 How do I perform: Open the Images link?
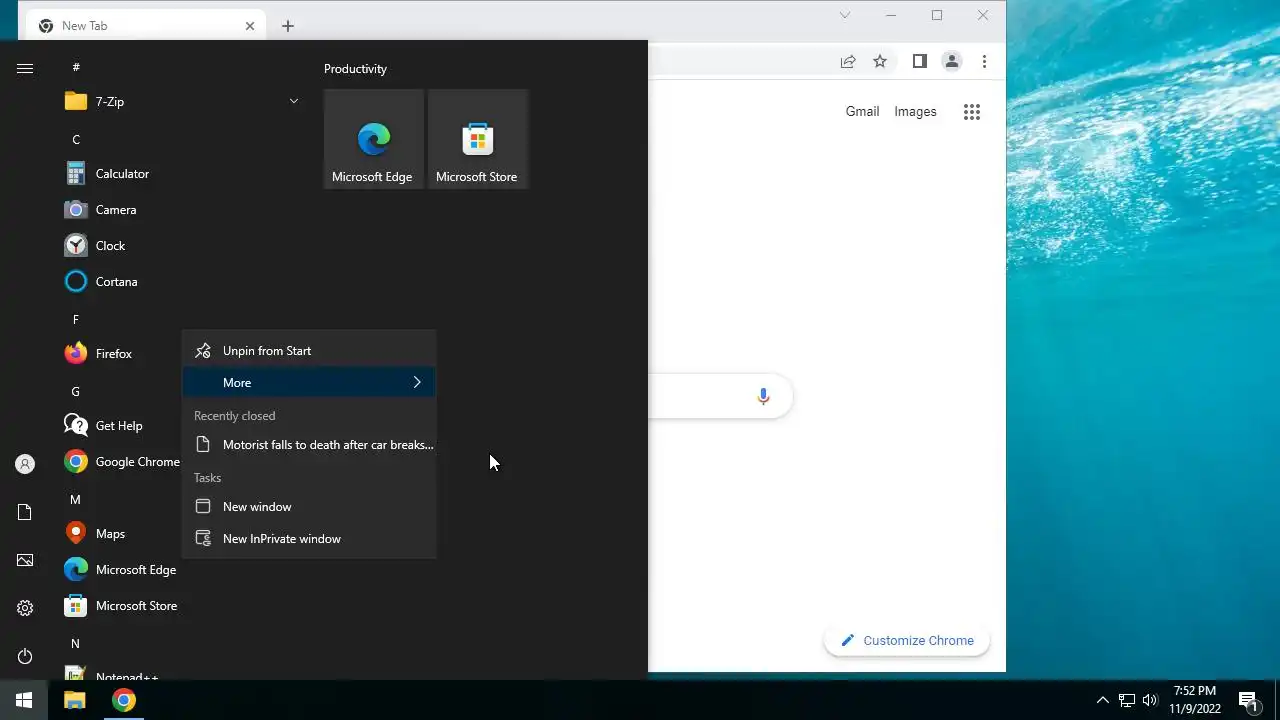click(915, 112)
